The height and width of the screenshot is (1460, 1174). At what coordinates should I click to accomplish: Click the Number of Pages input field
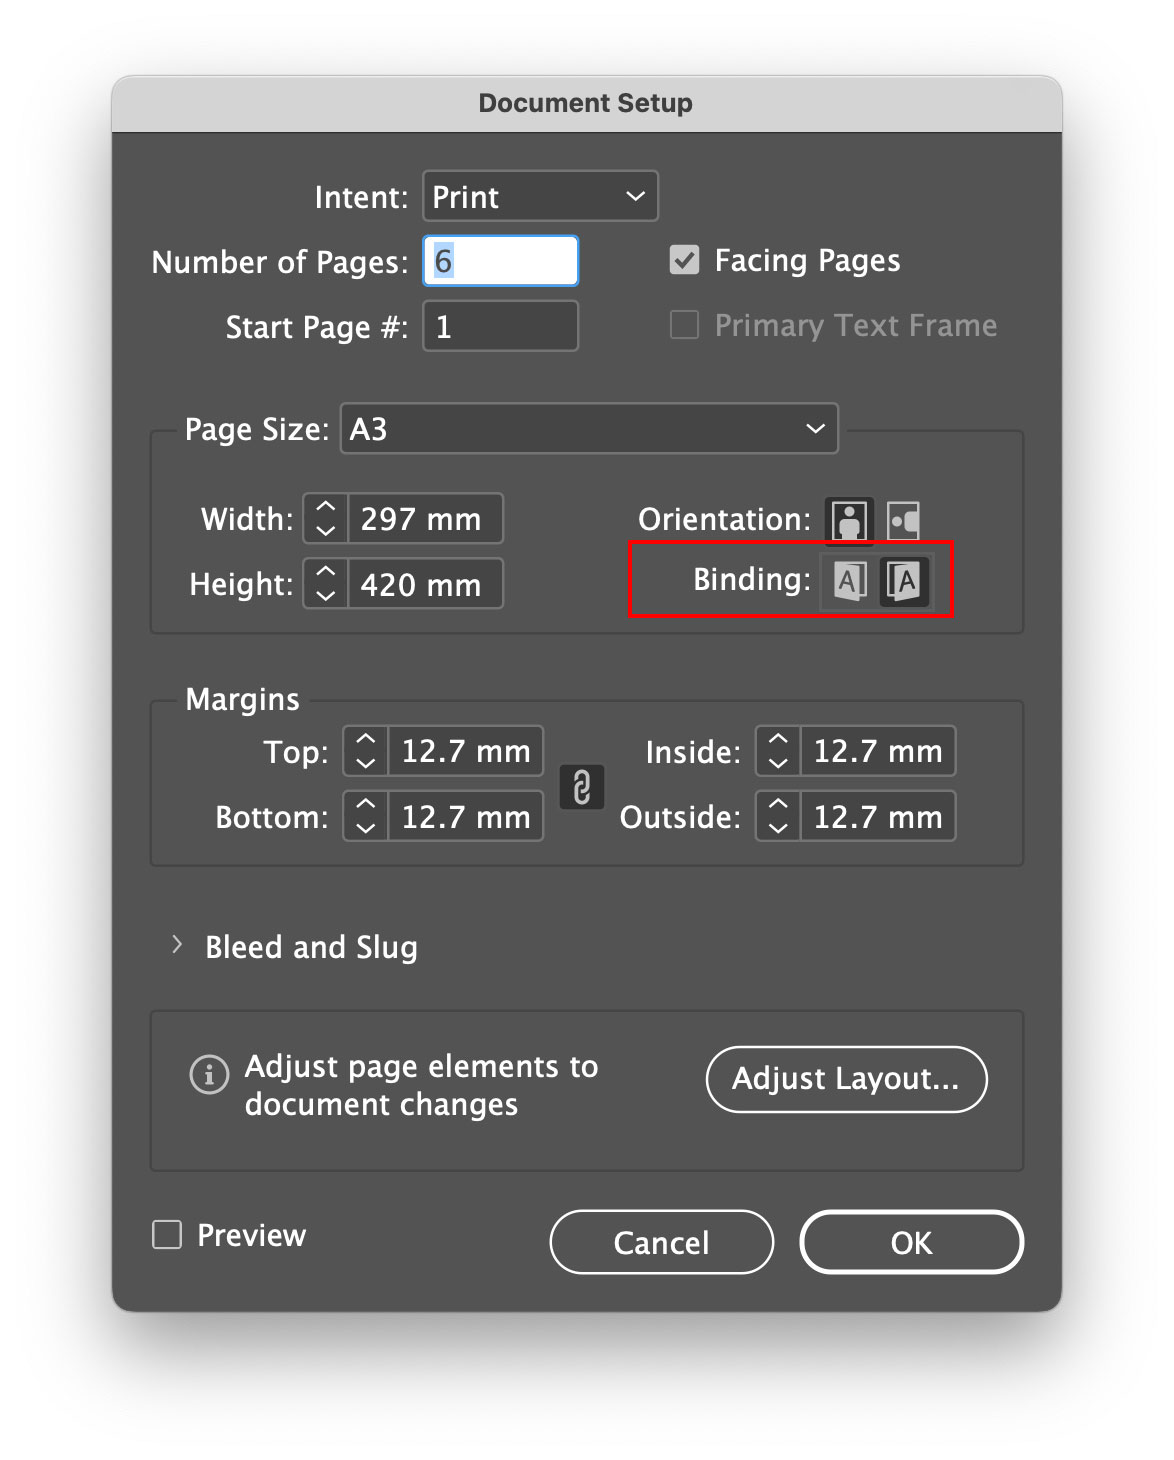coord(500,260)
